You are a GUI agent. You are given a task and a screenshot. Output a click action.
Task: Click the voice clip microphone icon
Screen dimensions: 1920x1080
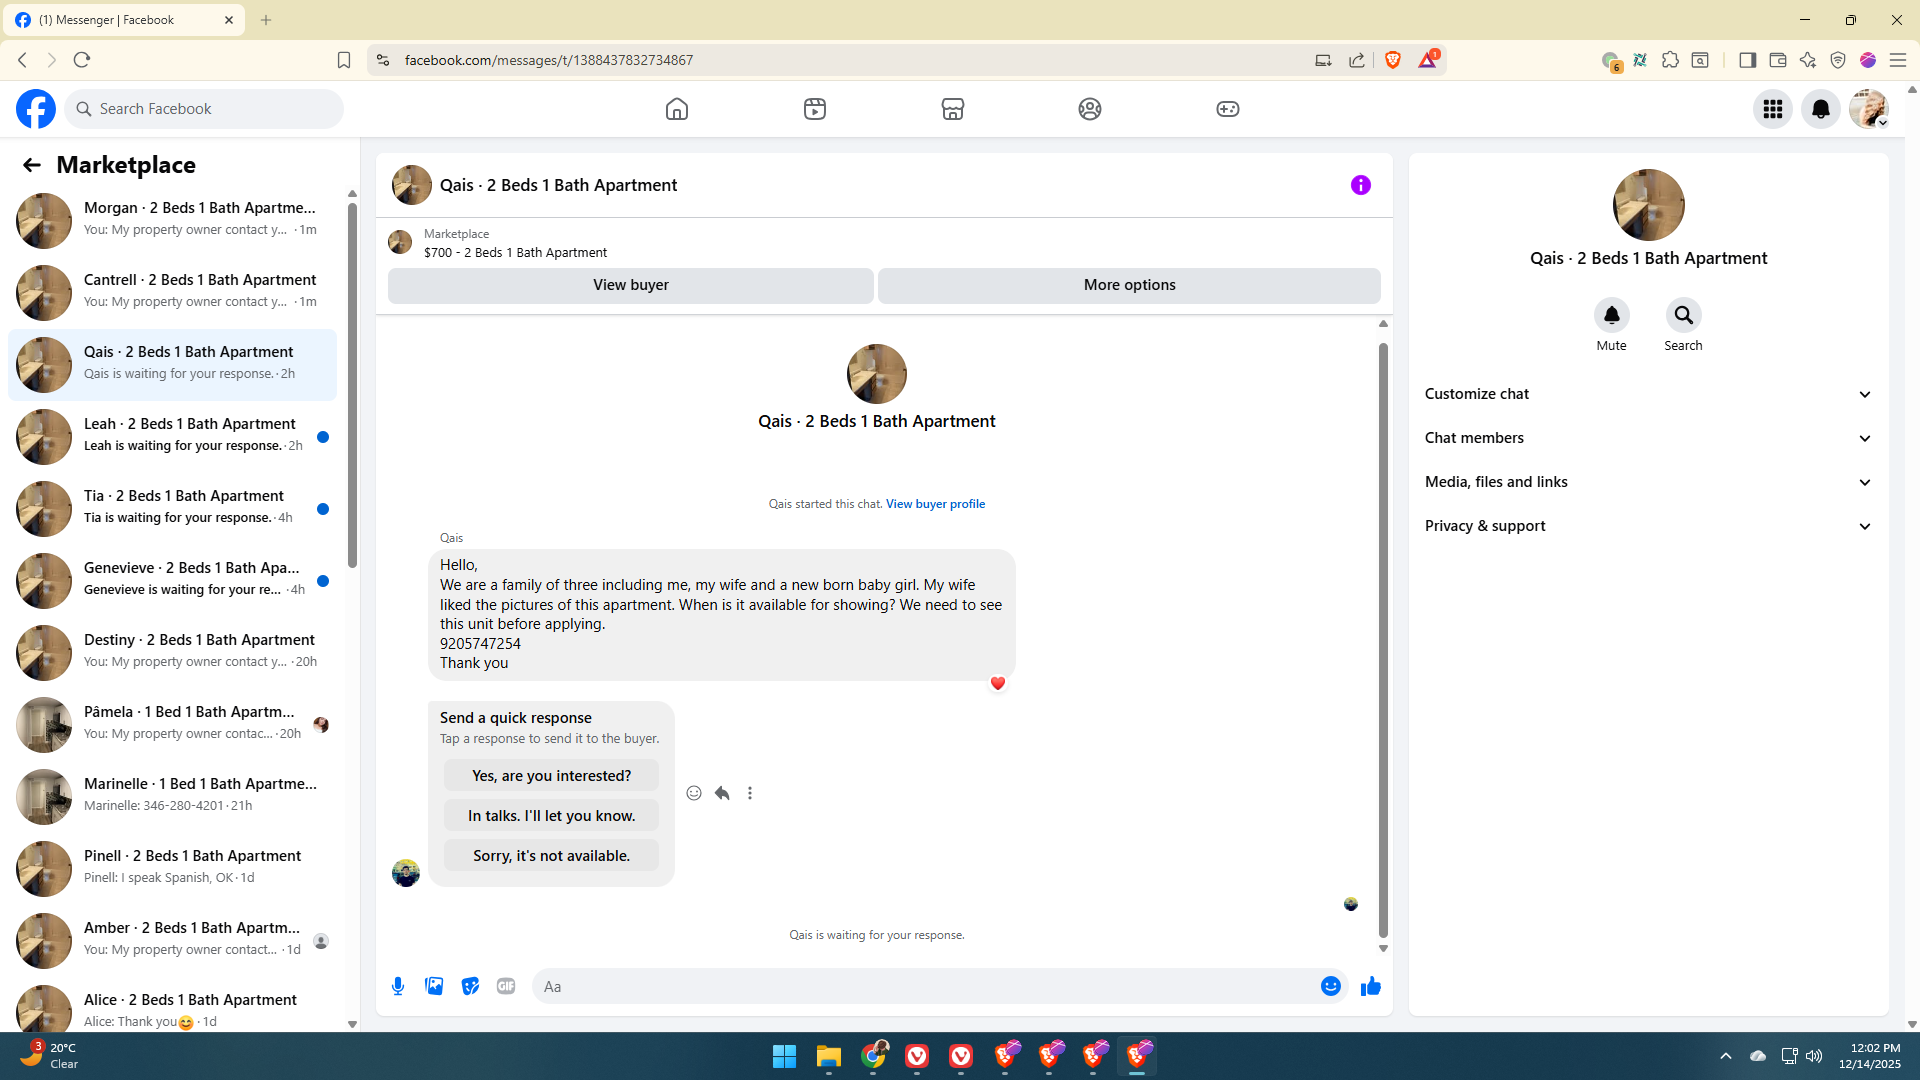[398, 986]
